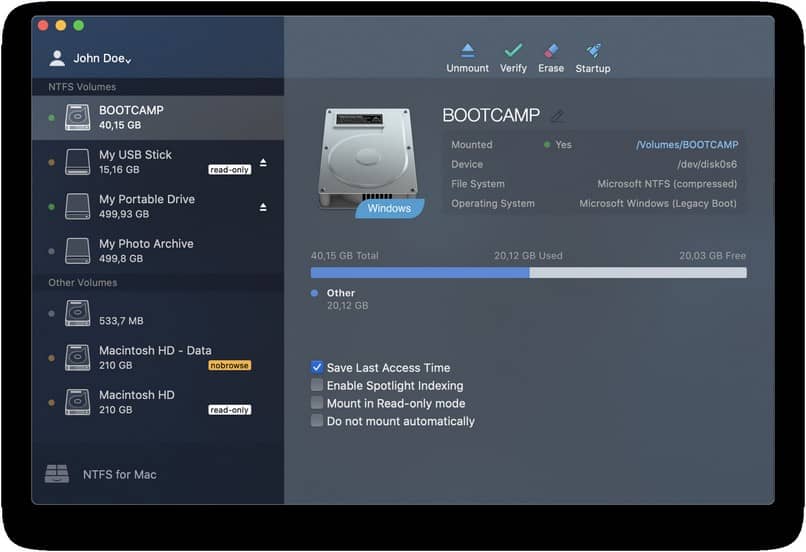The width and height of the screenshot is (806, 552).
Task: Click the My Photo Archive drive icon
Action: click(78, 251)
